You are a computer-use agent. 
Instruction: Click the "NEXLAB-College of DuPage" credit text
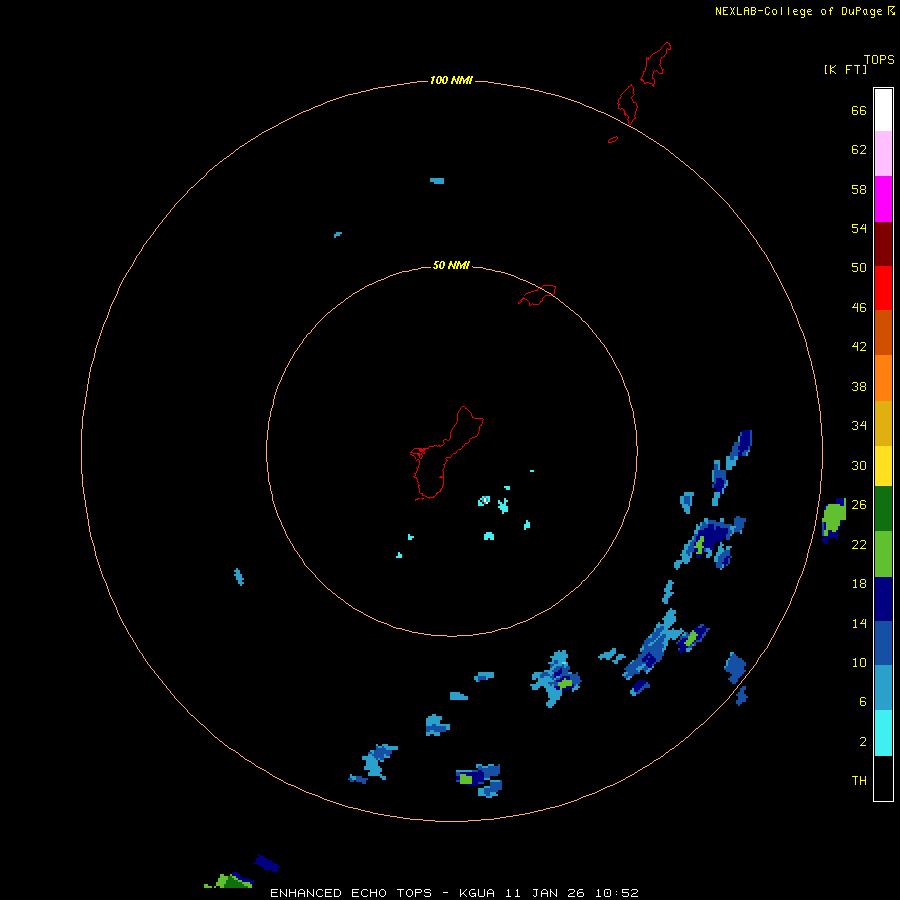coord(798,11)
